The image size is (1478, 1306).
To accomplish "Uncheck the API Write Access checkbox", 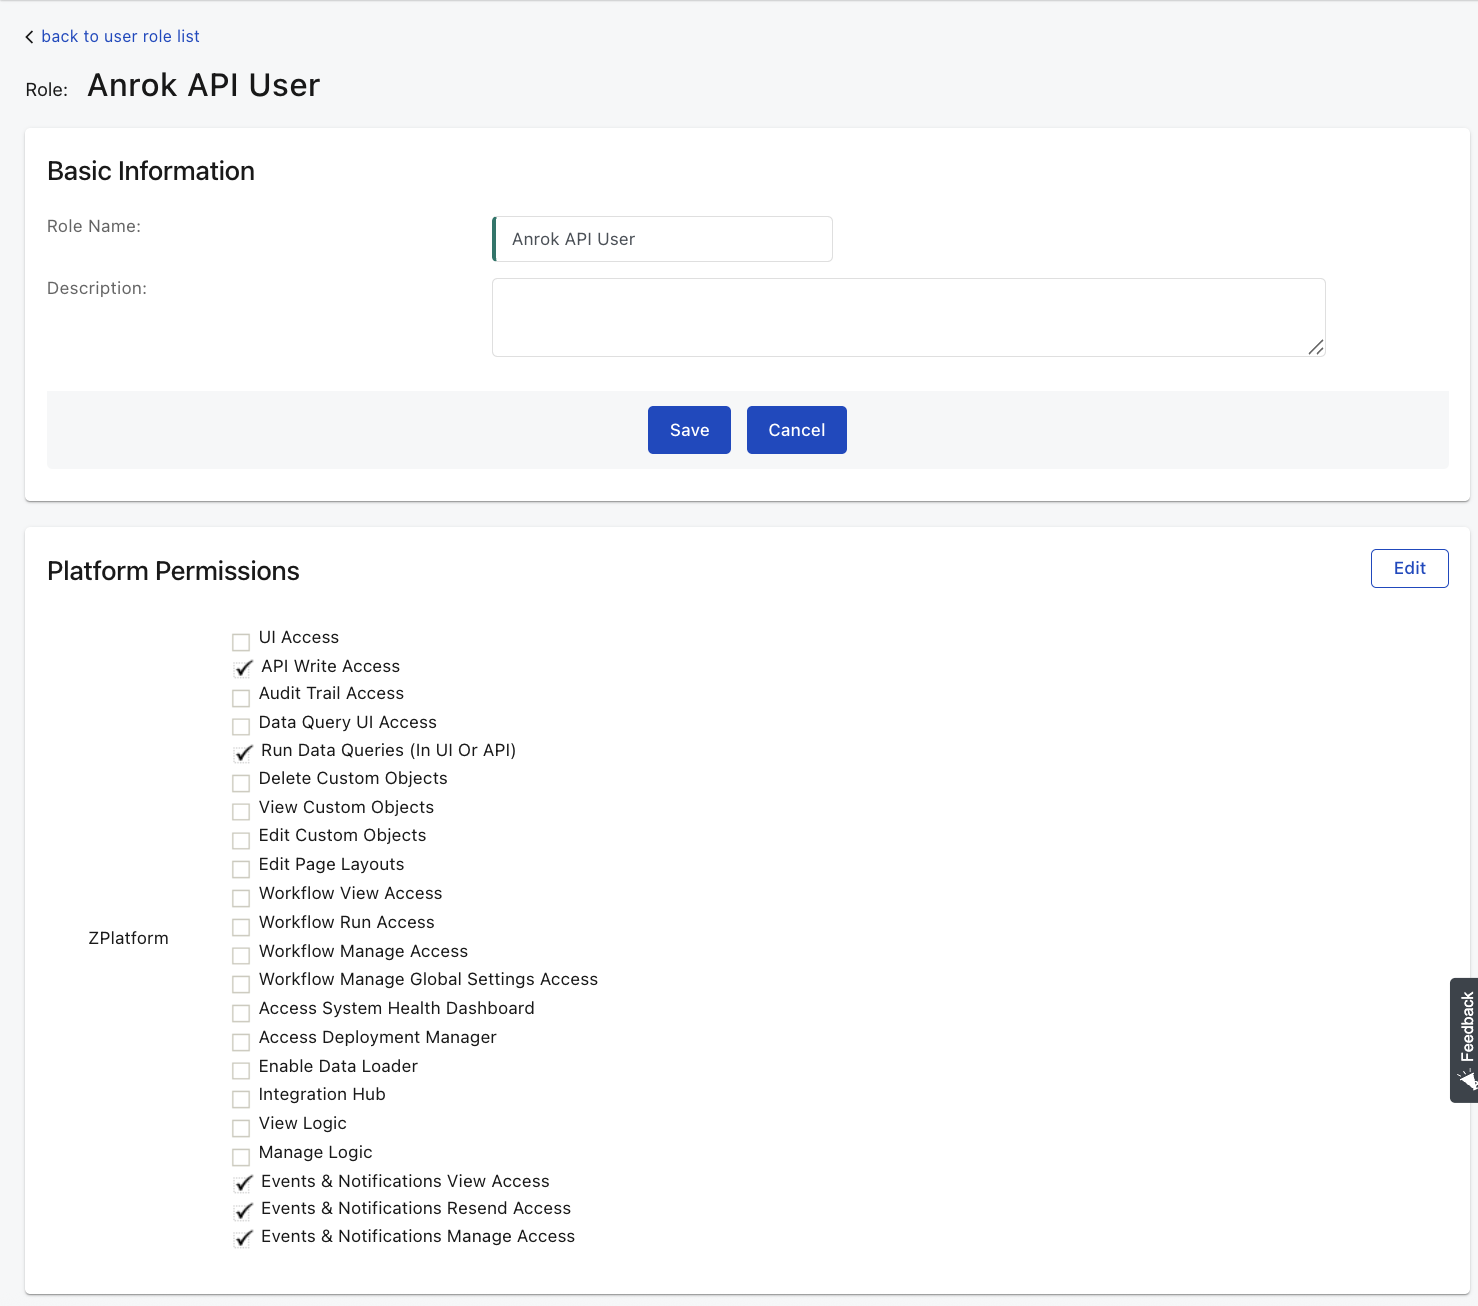I will [243, 669].
